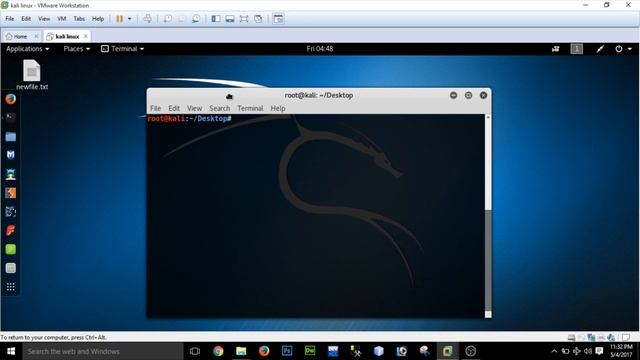Launch the terminal icon in Kali dock
This screenshot has width=640, height=360.
pos(11,118)
